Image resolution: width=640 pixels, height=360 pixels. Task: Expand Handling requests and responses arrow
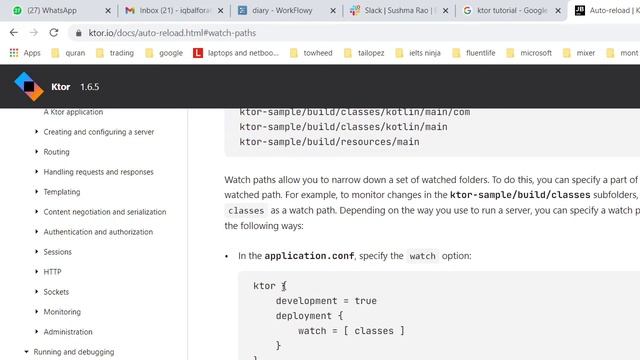36,172
